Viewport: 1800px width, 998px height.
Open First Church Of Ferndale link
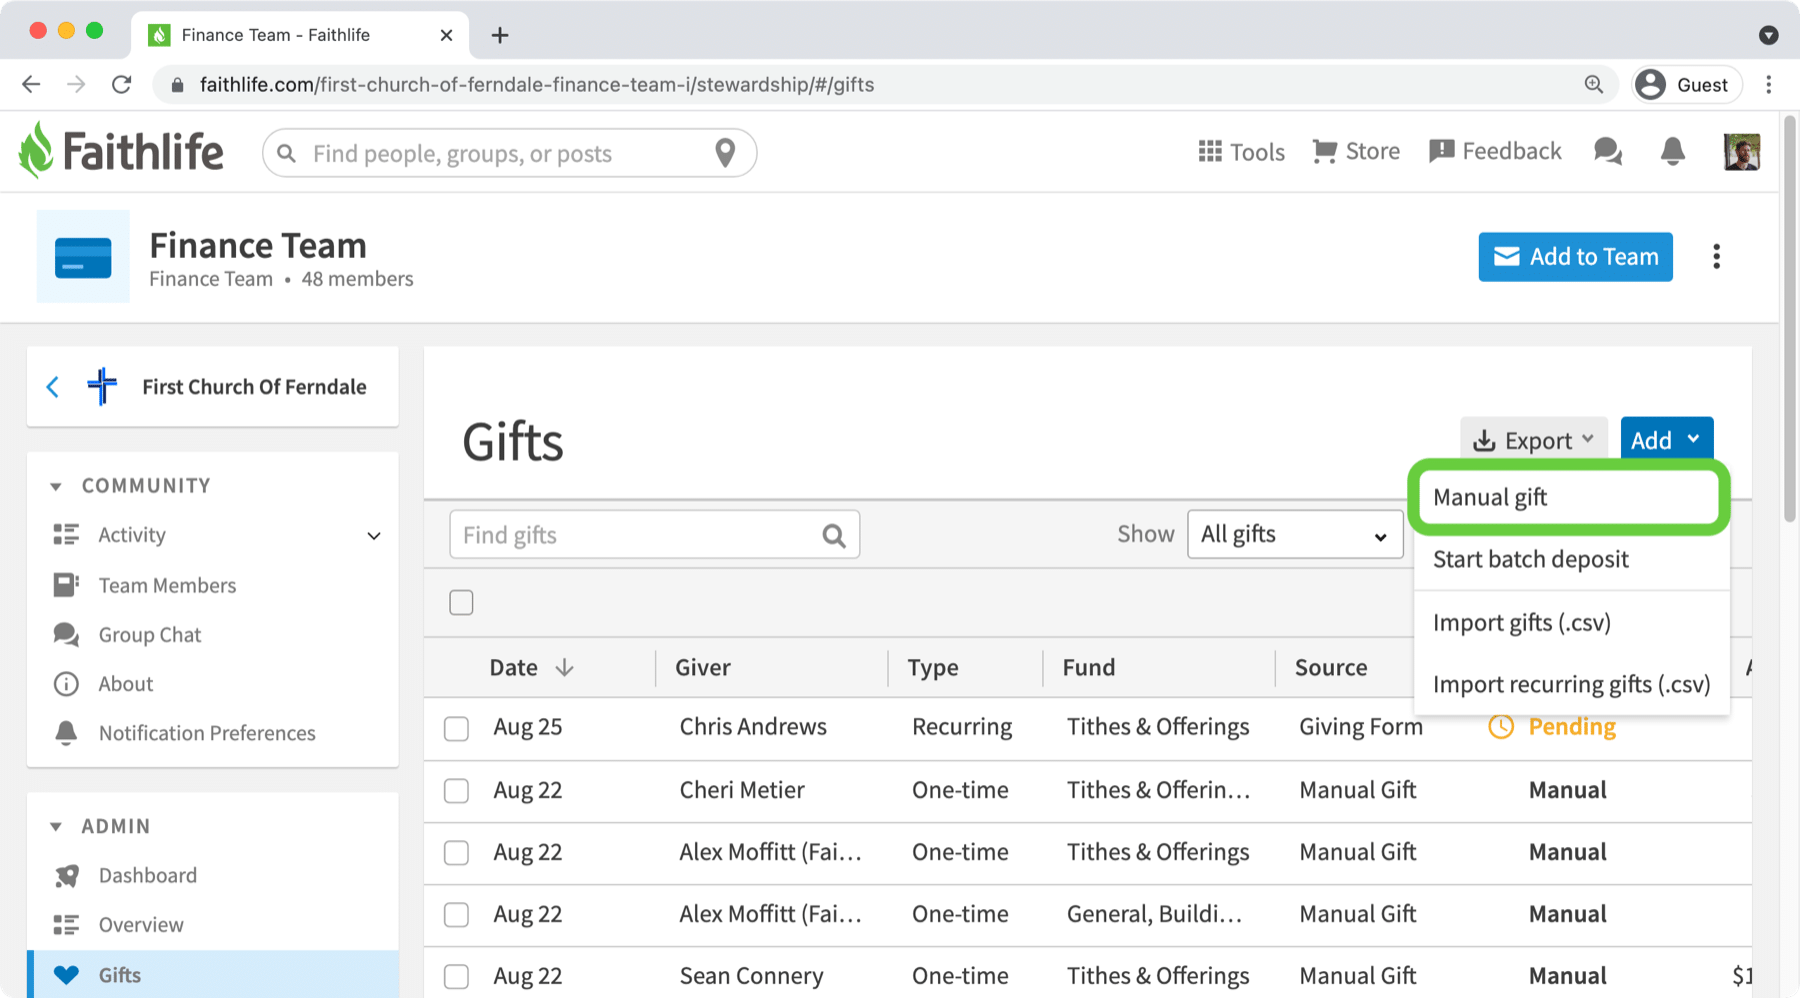click(254, 387)
